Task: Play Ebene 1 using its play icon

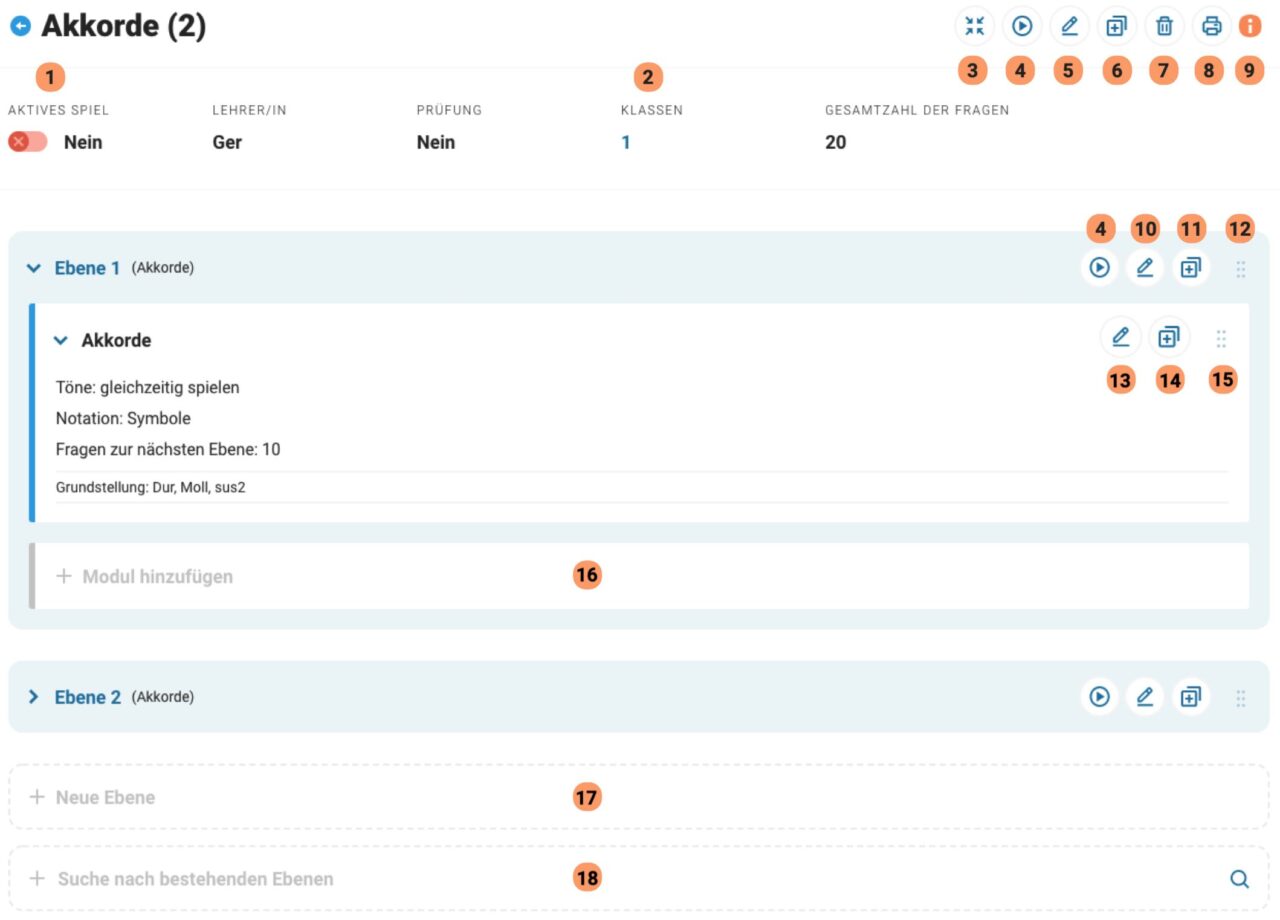Action: (x=1100, y=268)
